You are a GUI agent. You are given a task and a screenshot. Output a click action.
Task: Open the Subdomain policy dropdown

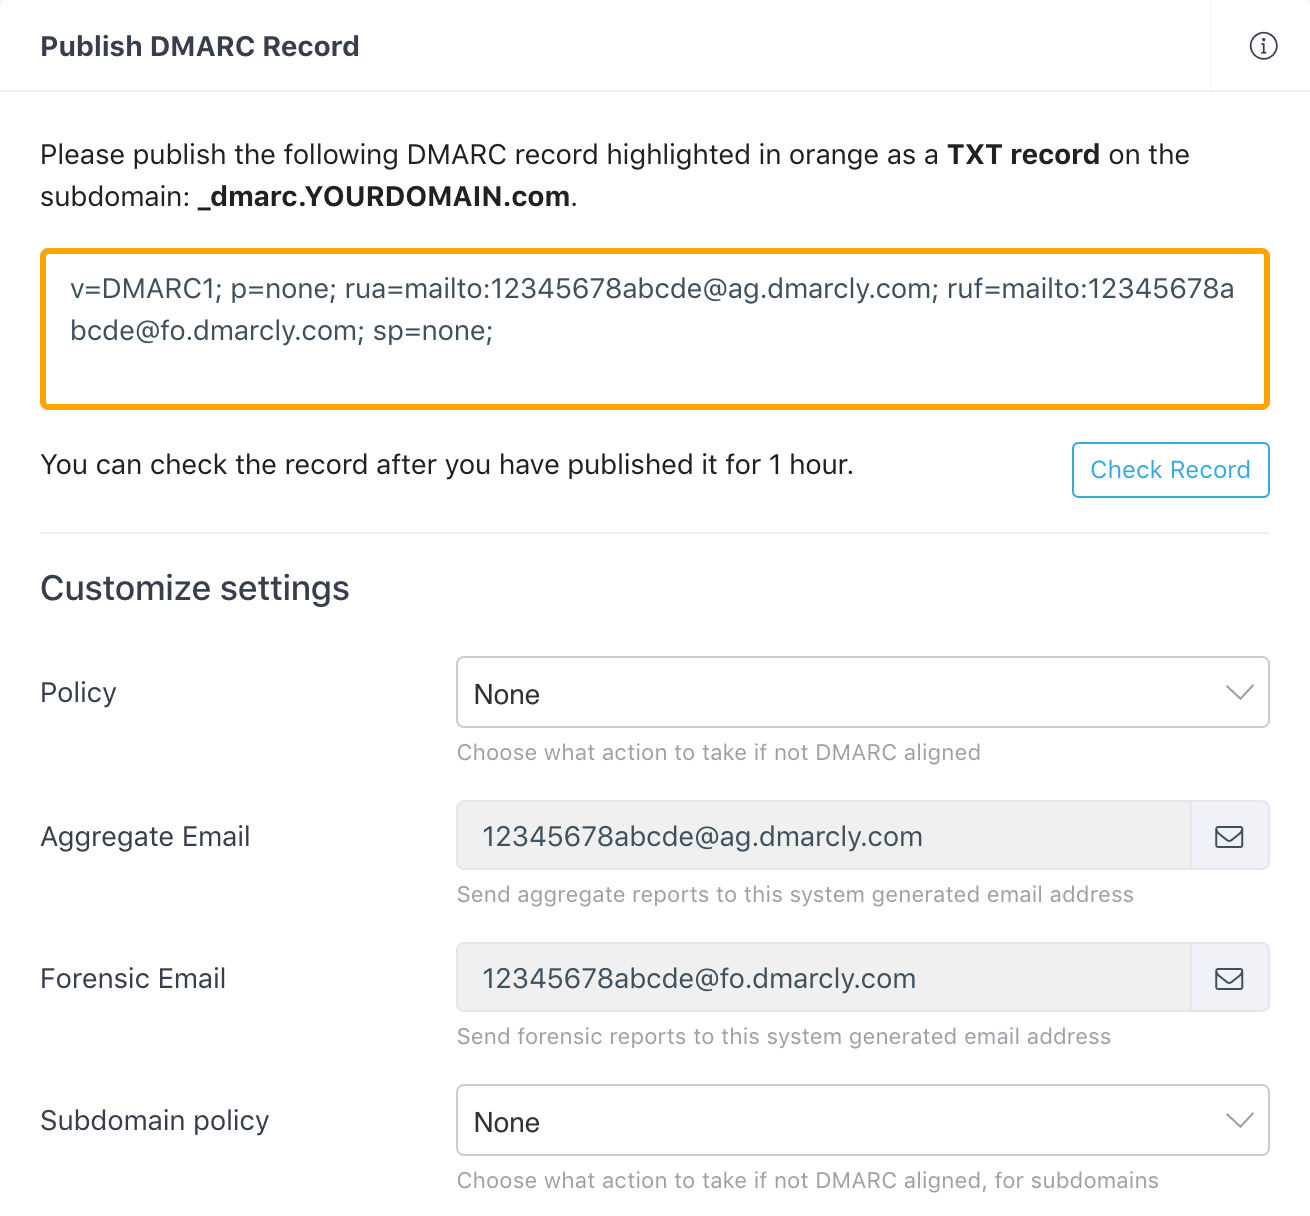pyautogui.click(x=862, y=1121)
